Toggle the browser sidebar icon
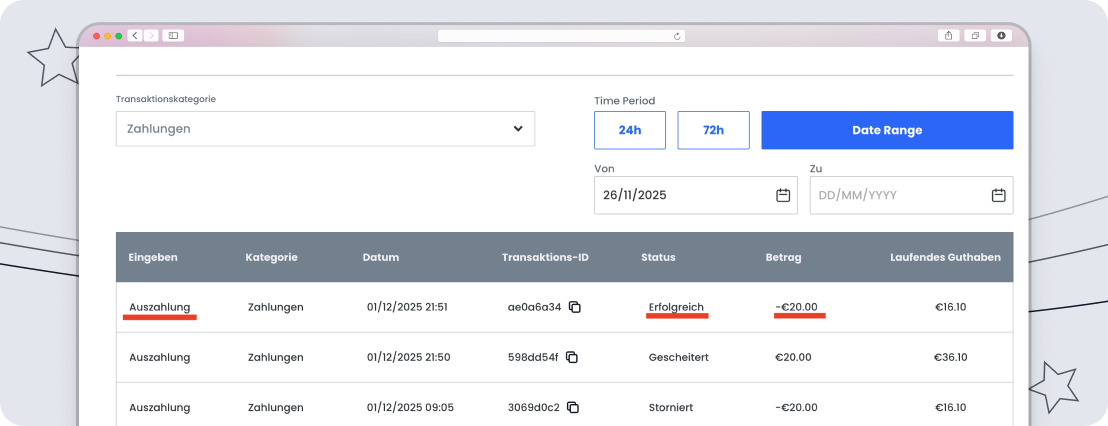The width and height of the screenshot is (1108, 426). pyautogui.click(x=173, y=35)
